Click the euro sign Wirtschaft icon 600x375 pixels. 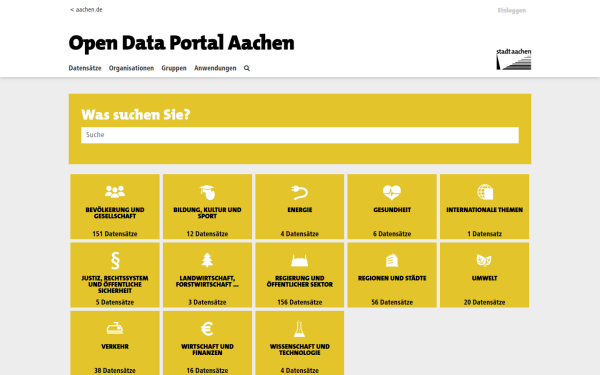coord(207,329)
